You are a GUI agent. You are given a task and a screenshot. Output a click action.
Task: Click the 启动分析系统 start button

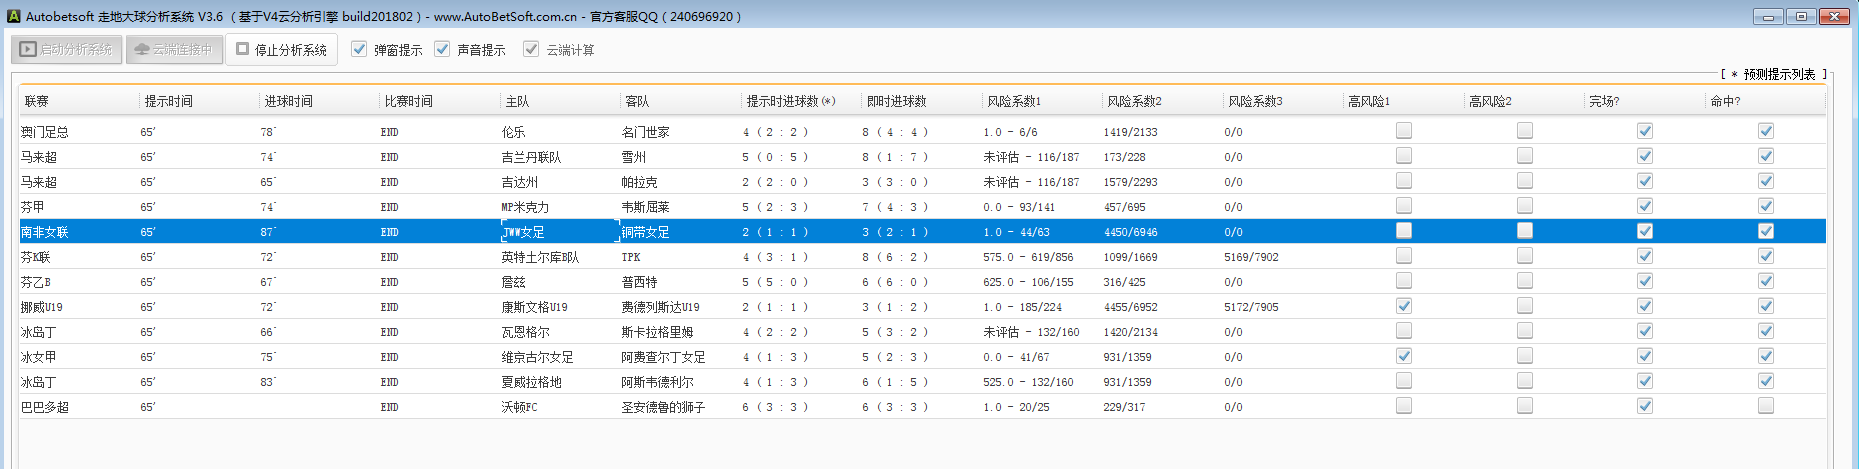click(x=67, y=49)
